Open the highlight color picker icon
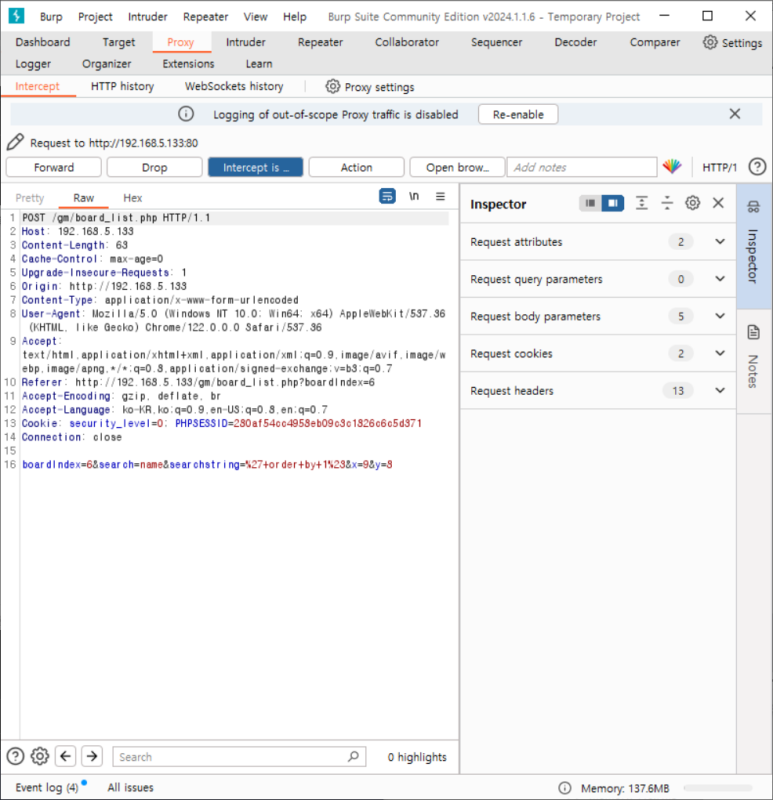This screenshot has height=800, width=773. point(672,166)
